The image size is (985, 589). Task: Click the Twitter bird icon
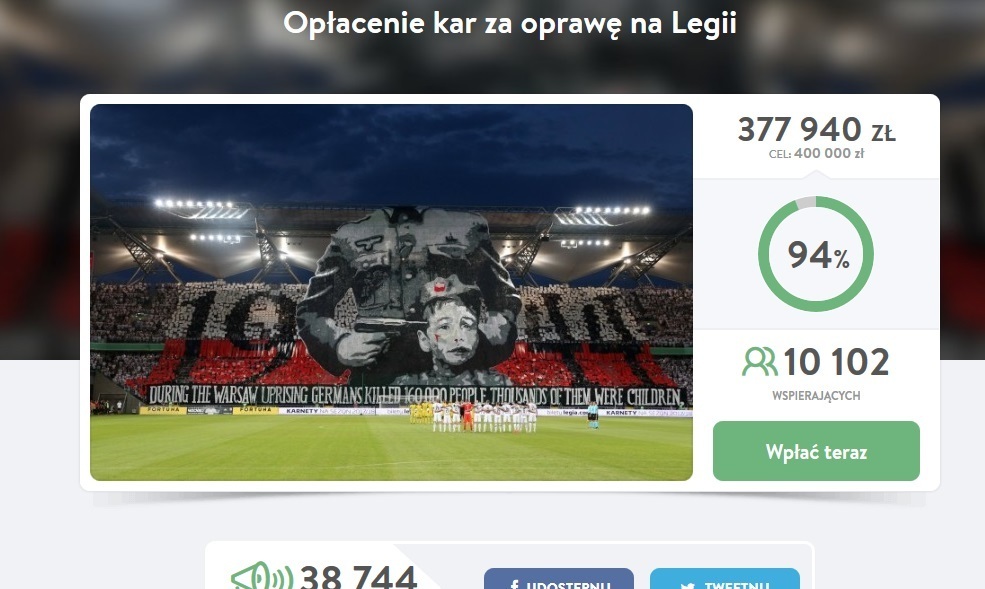pos(687,586)
